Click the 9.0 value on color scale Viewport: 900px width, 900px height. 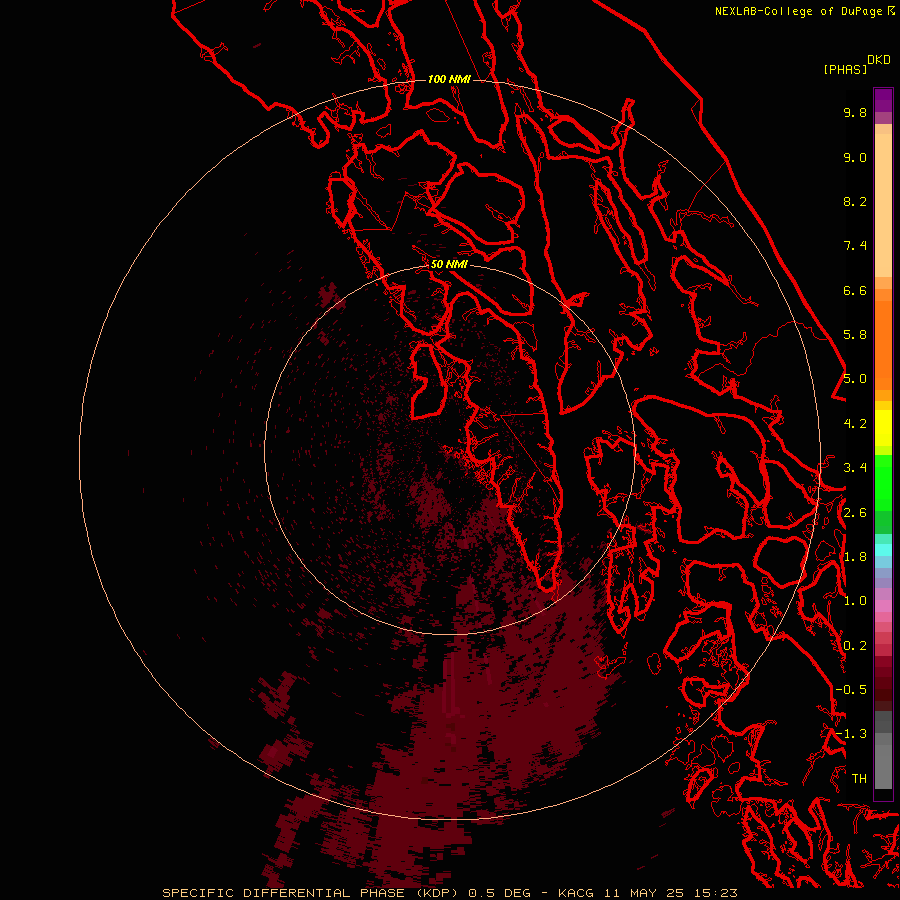point(855,157)
